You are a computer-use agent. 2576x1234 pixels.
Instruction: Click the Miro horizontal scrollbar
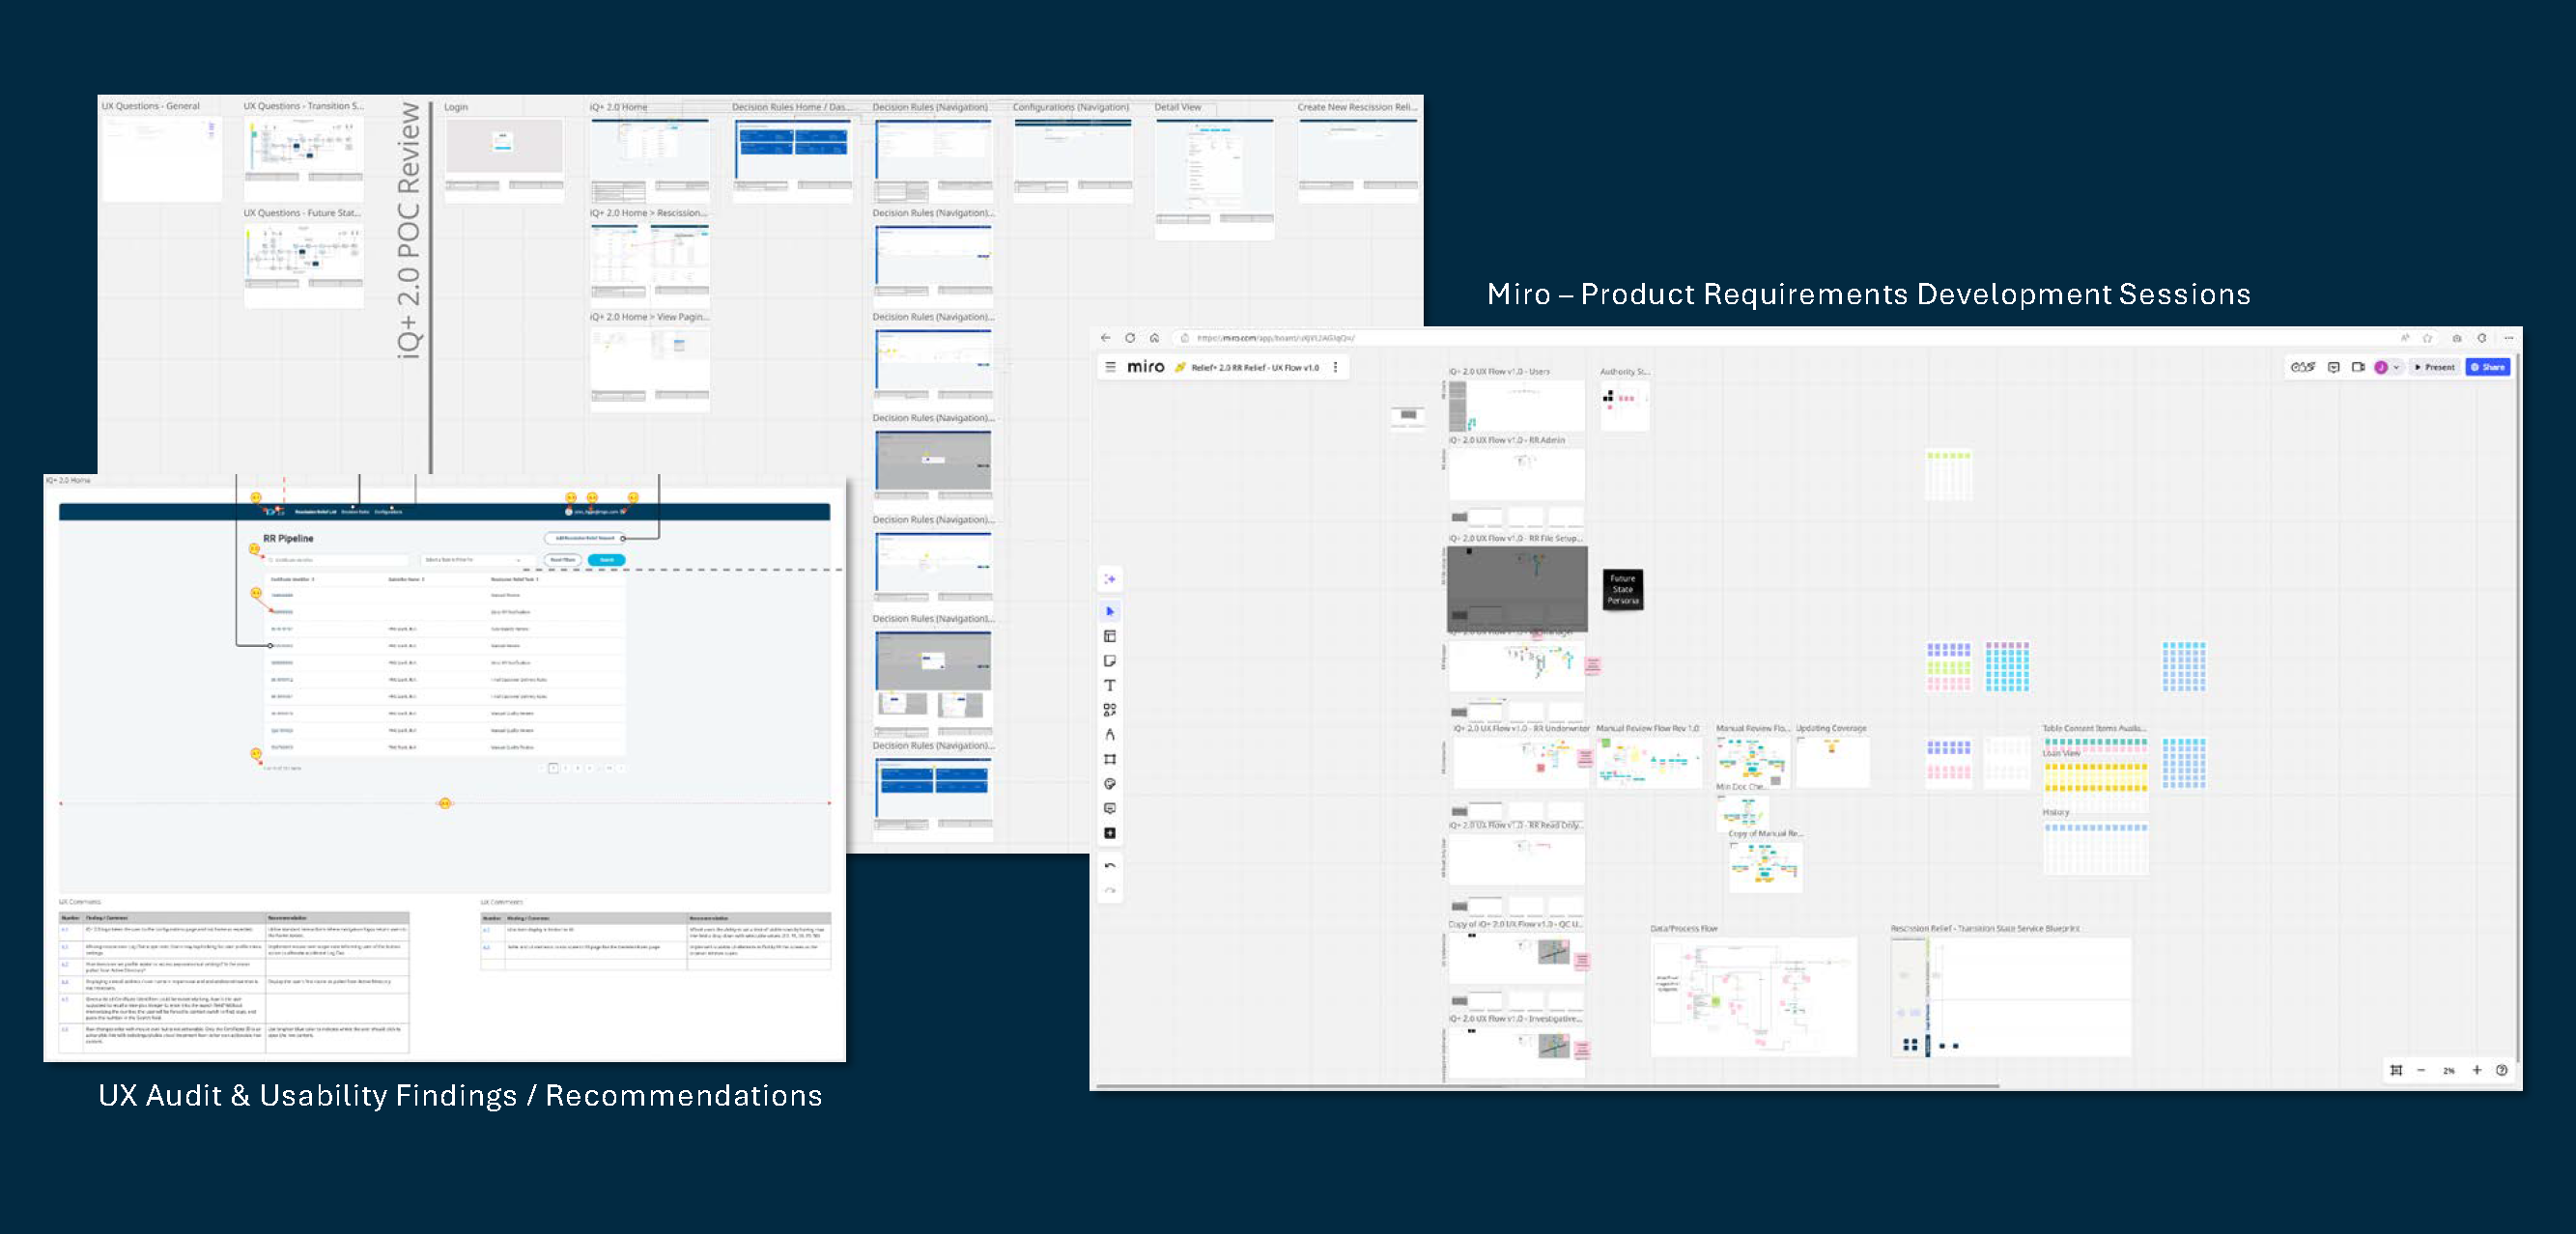click(1547, 1085)
